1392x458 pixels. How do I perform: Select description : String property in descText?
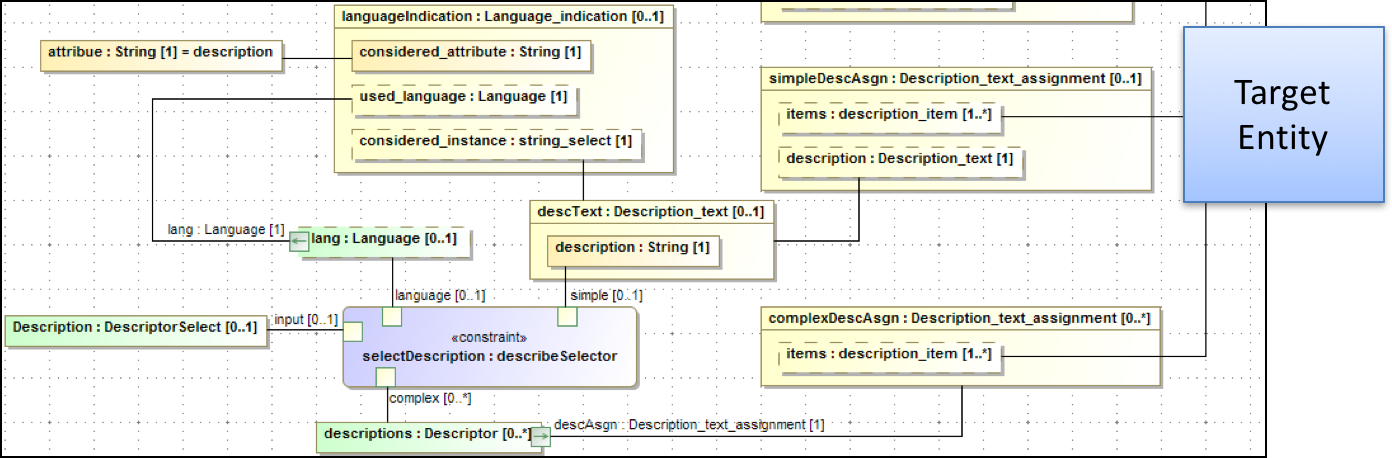coord(632,248)
